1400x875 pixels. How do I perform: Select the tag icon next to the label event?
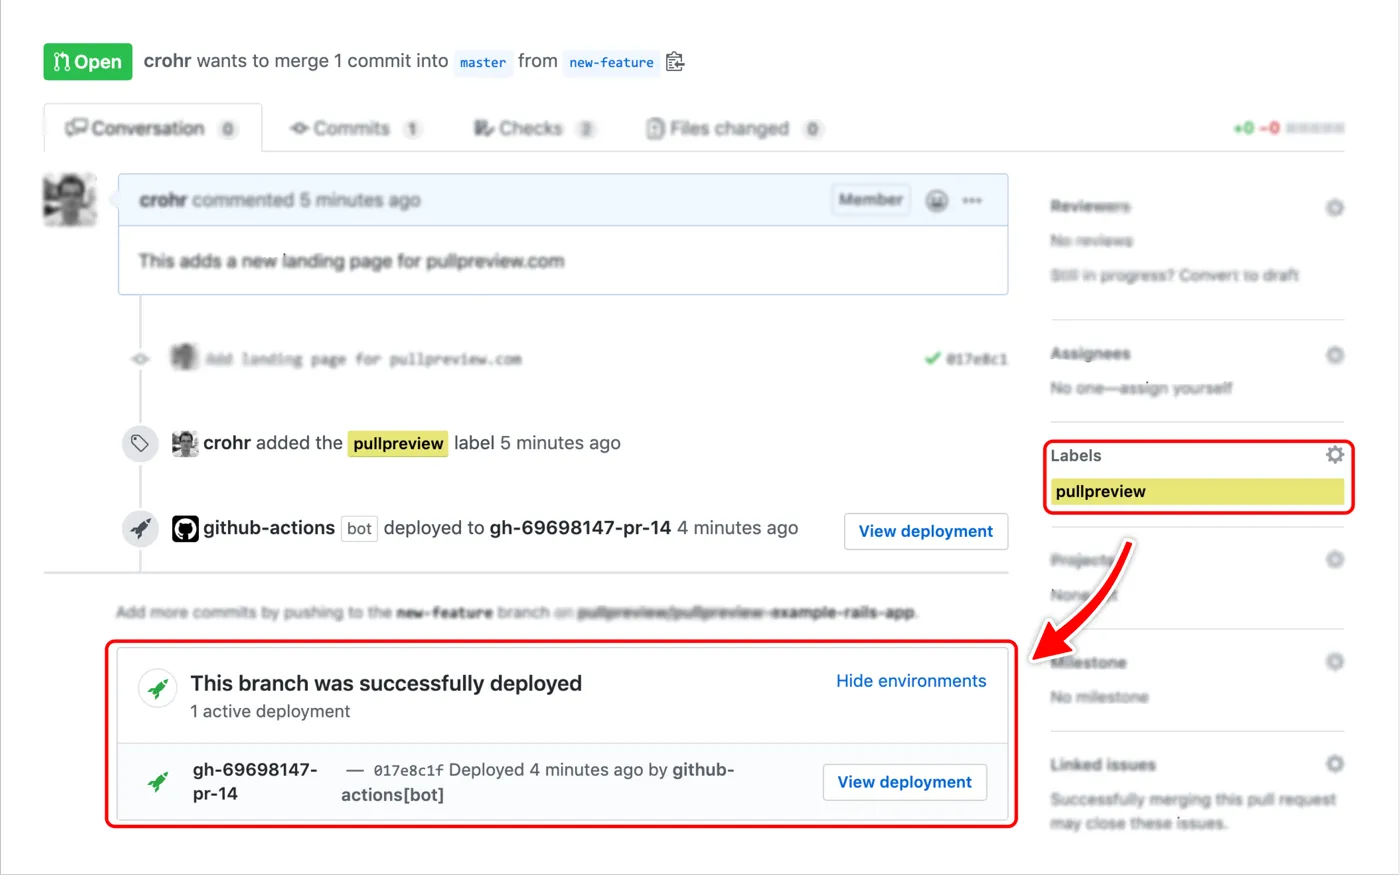[x=140, y=443]
